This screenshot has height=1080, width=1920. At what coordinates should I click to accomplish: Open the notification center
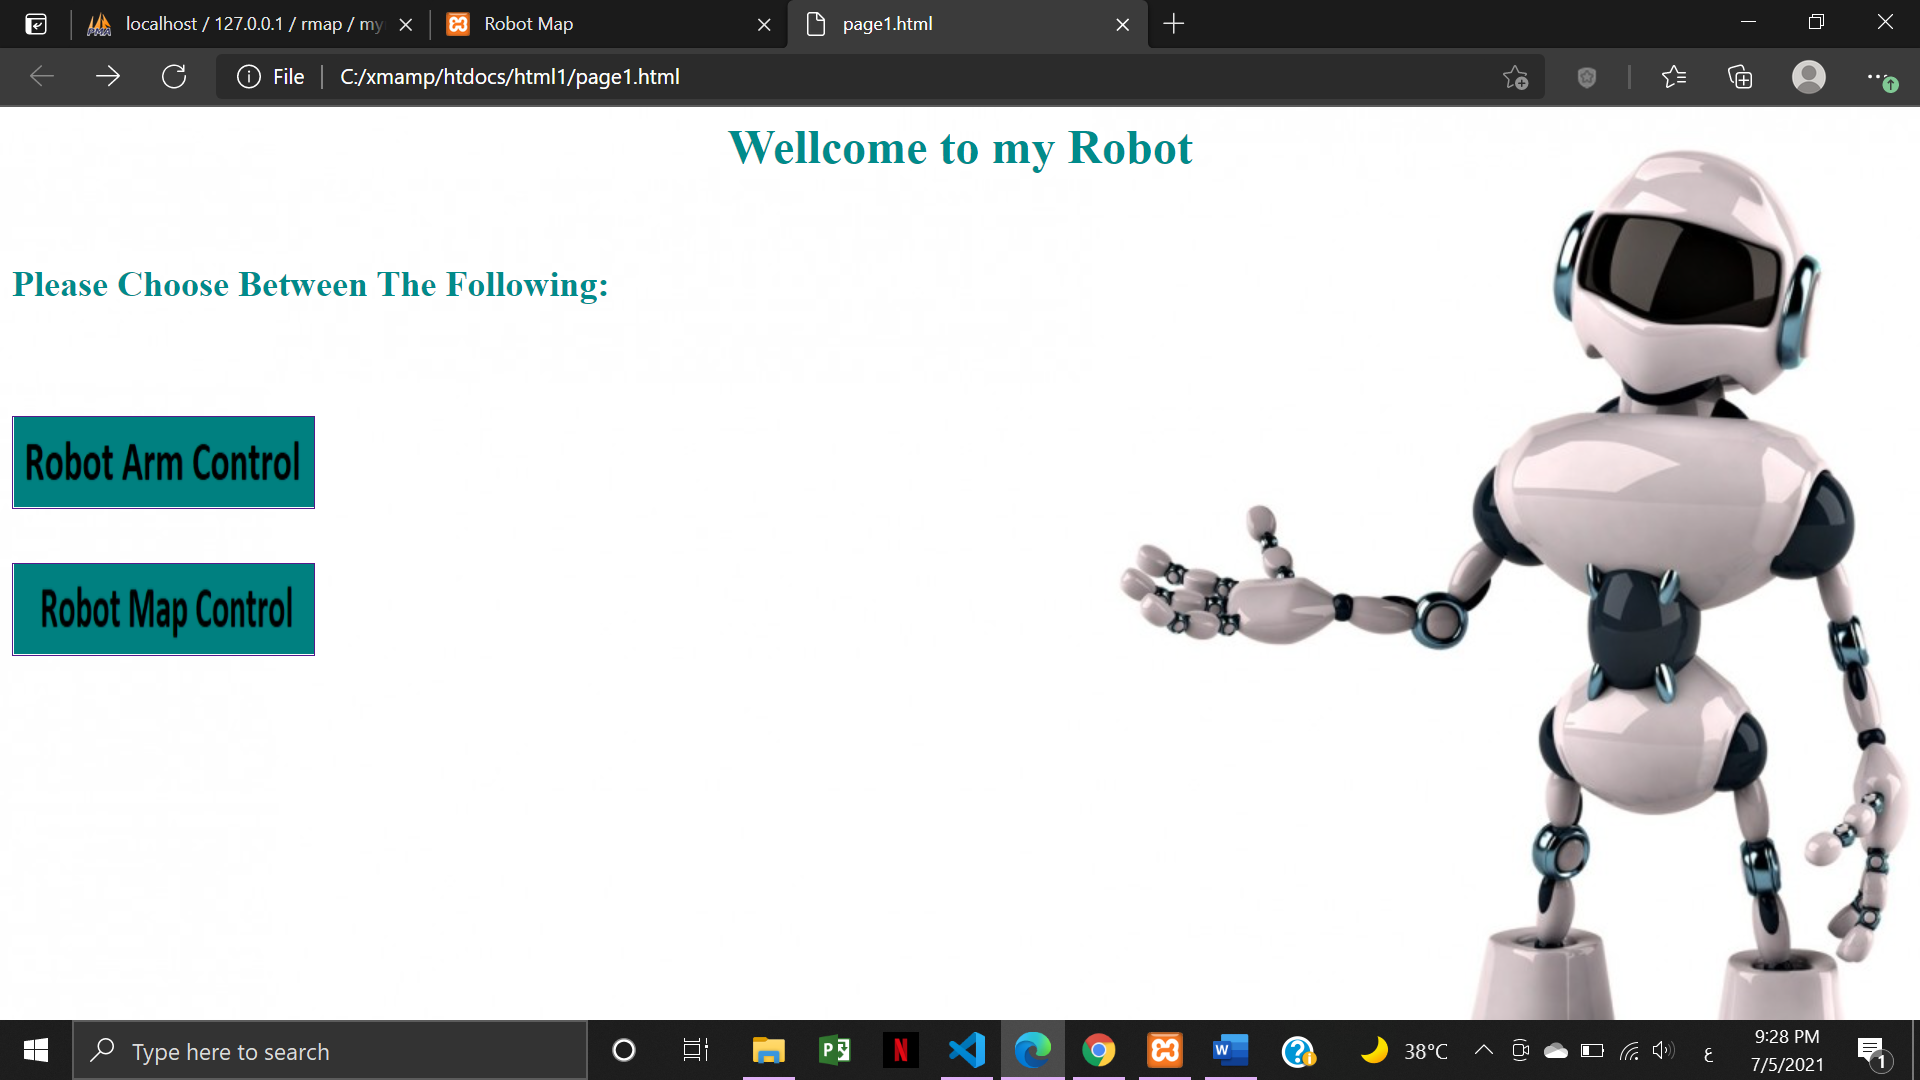coord(1872,1051)
